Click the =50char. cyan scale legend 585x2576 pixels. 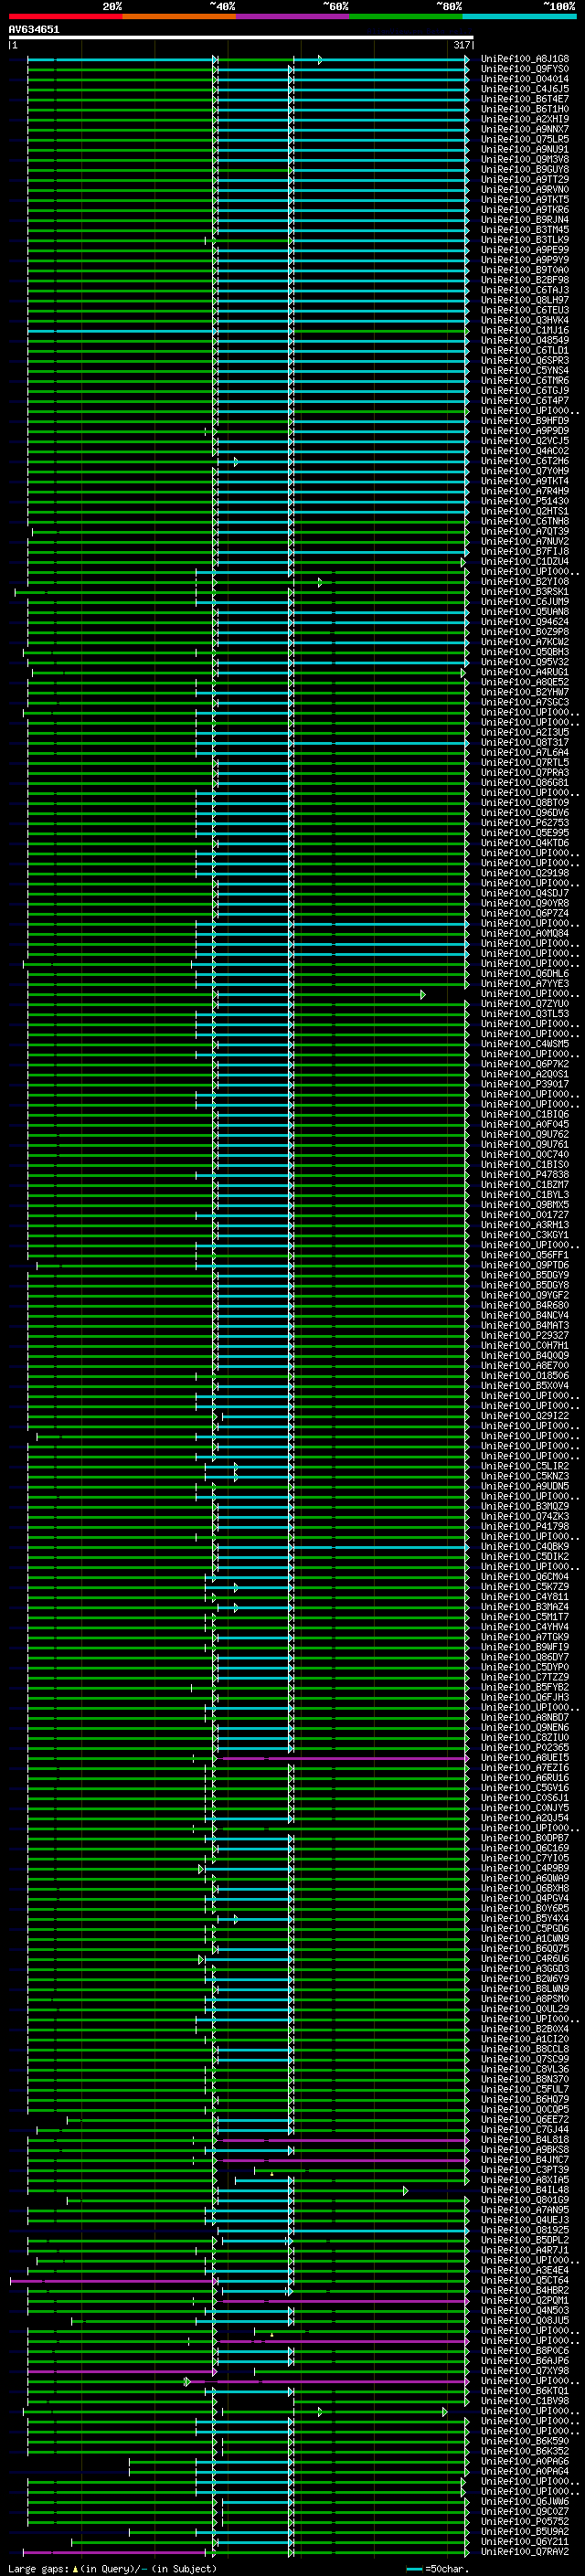point(438,2568)
